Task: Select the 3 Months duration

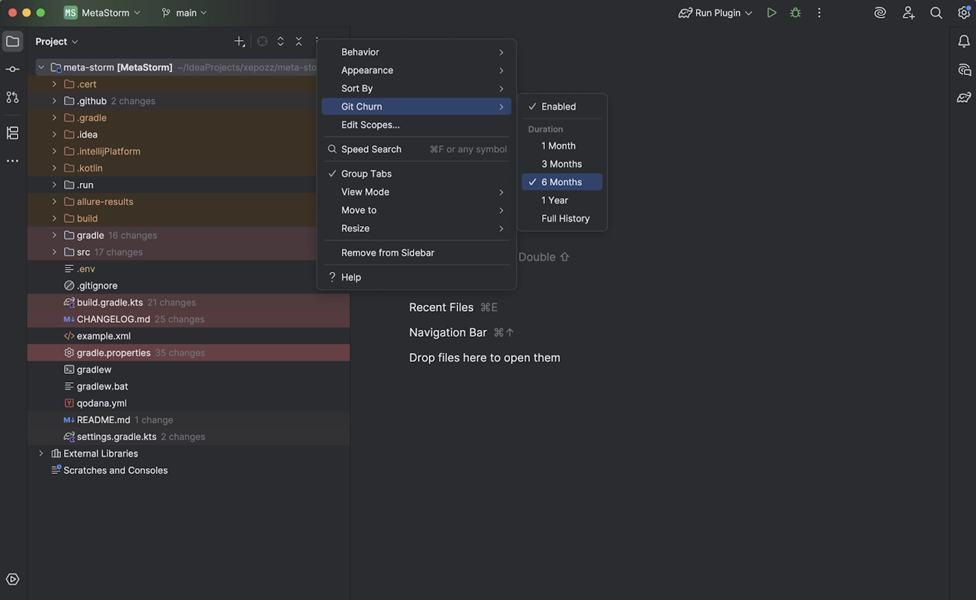Action: [561, 164]
